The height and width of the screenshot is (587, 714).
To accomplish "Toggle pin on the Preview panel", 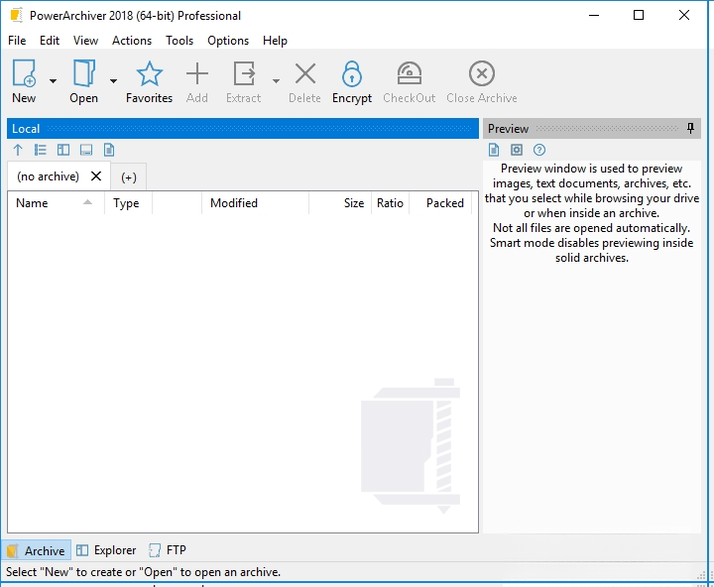I will pyautogui.click(x=690, y=128).
